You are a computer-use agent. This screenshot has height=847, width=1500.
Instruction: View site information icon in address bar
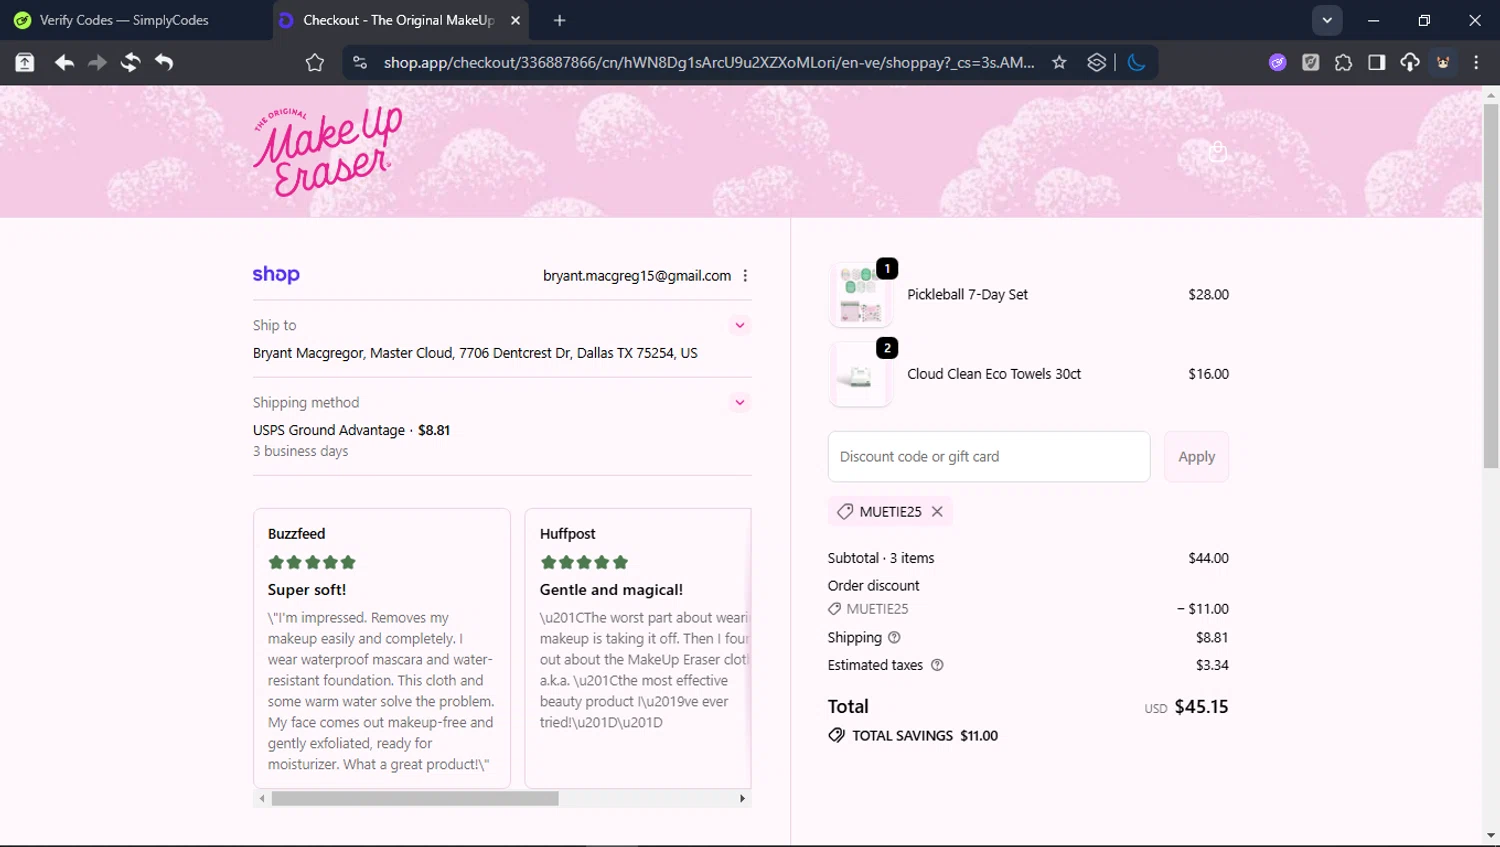pyautogui.click(x=360, y=62)
